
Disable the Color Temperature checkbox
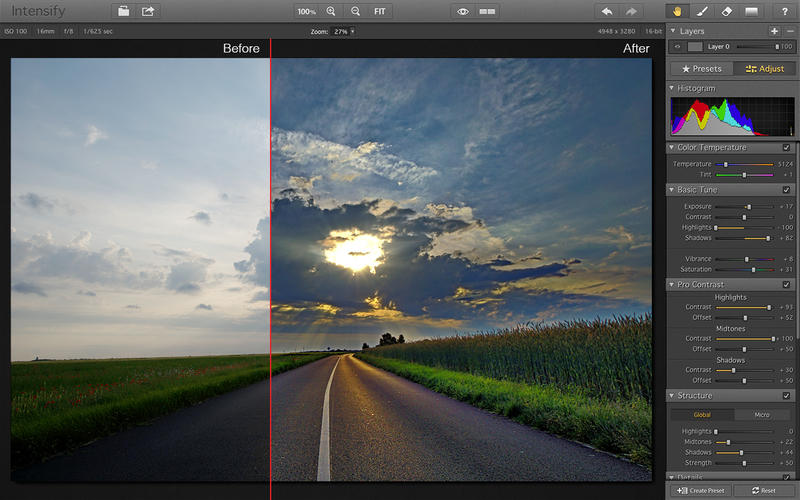(786, 147)
